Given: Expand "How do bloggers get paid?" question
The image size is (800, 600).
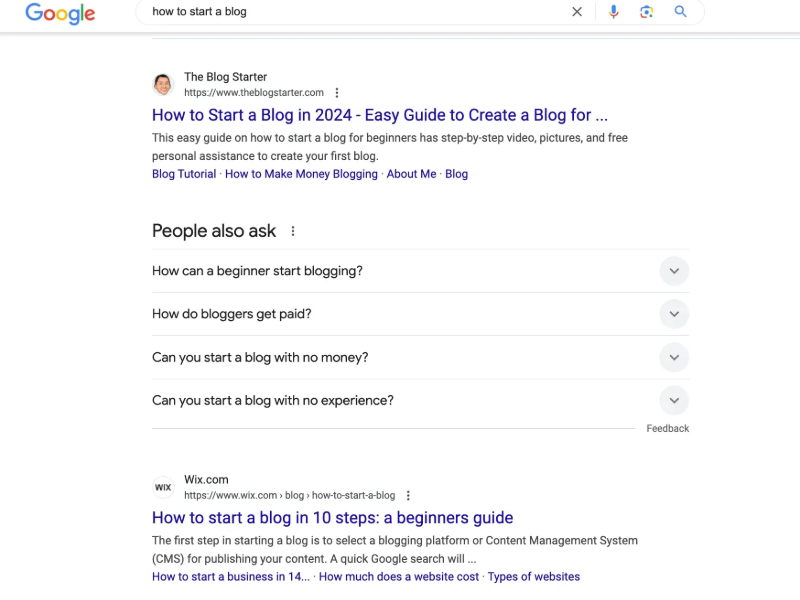Looking at the screenshot, I should coord(674,314).
